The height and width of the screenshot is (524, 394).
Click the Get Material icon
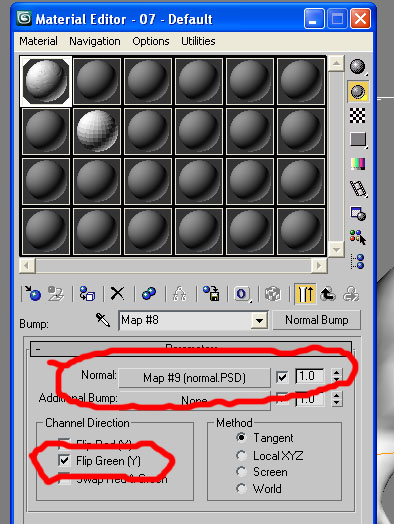click(33, 294)
